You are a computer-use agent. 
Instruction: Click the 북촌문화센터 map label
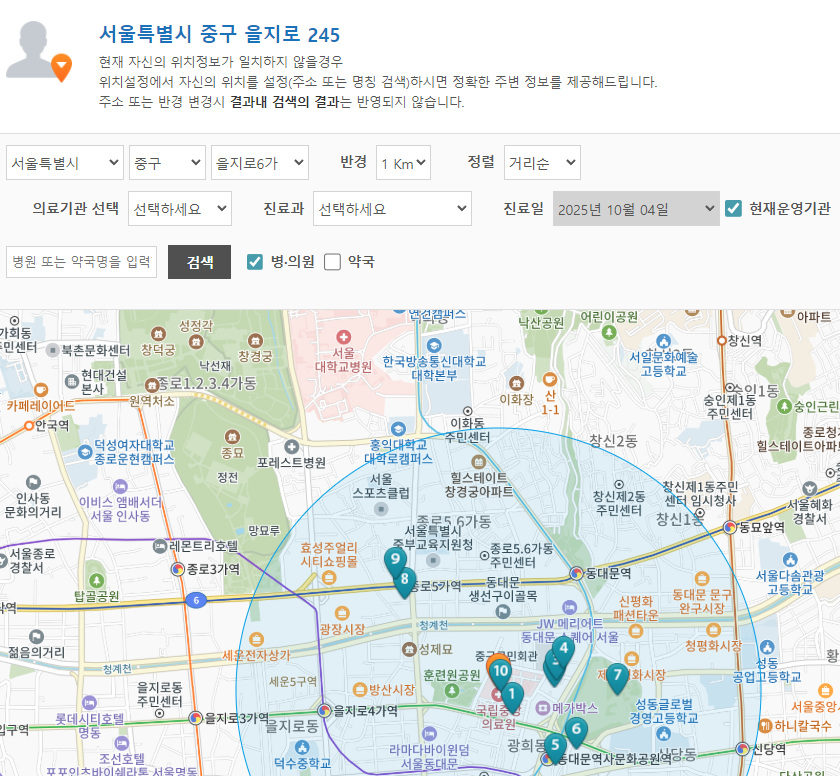[x=95, y=350]
